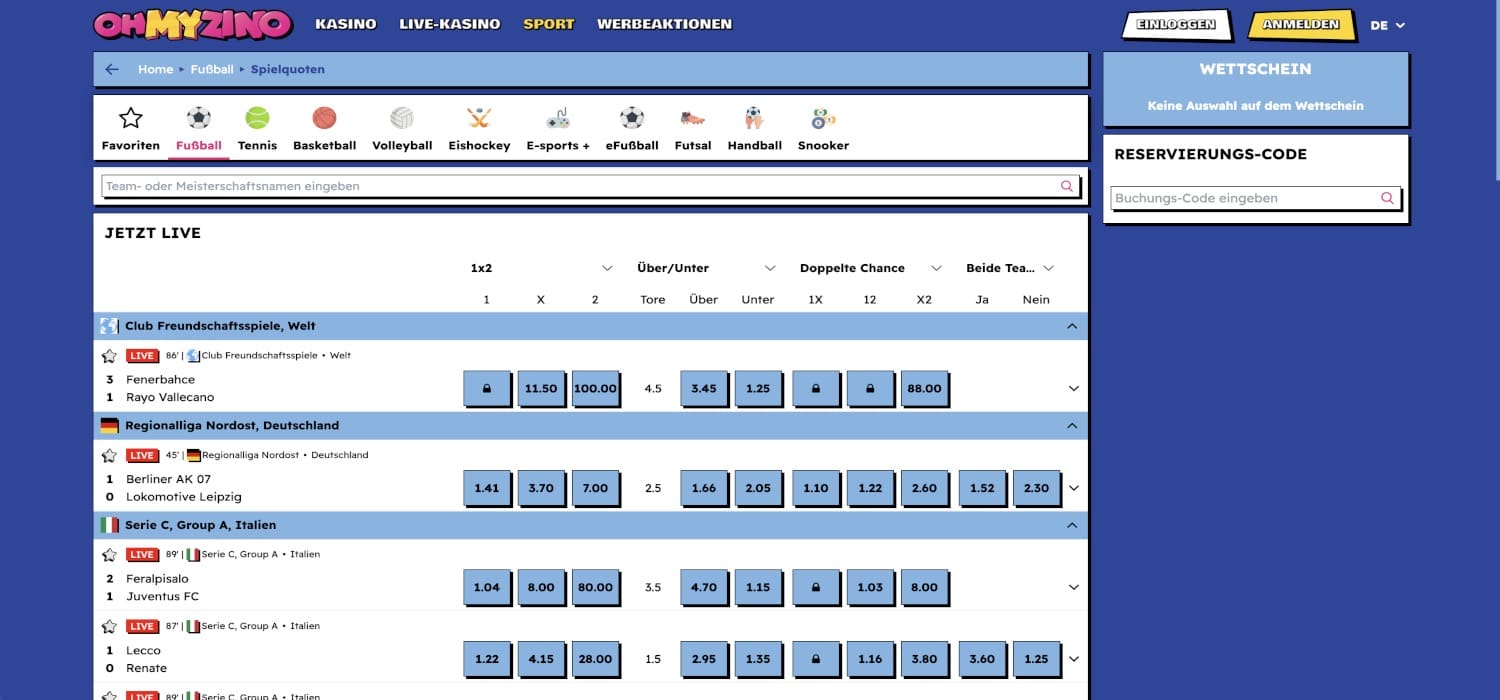Select the Volleyball sport category

pos(402,129)
